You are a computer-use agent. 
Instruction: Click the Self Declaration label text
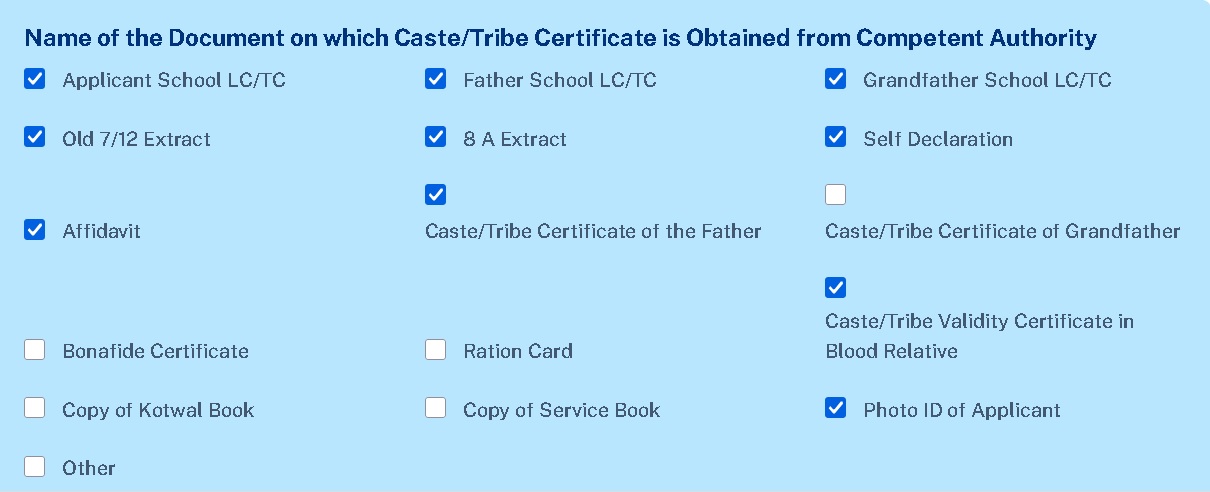(937, 139)
